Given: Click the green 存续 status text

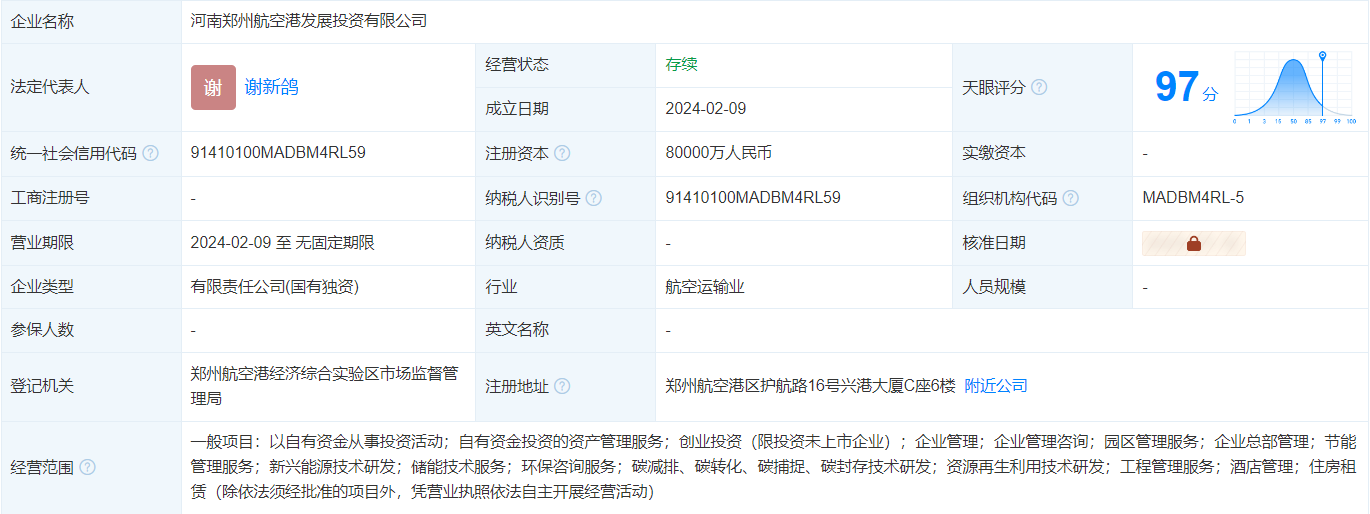Looking at the screenshot, I should (x=682, y=64).
